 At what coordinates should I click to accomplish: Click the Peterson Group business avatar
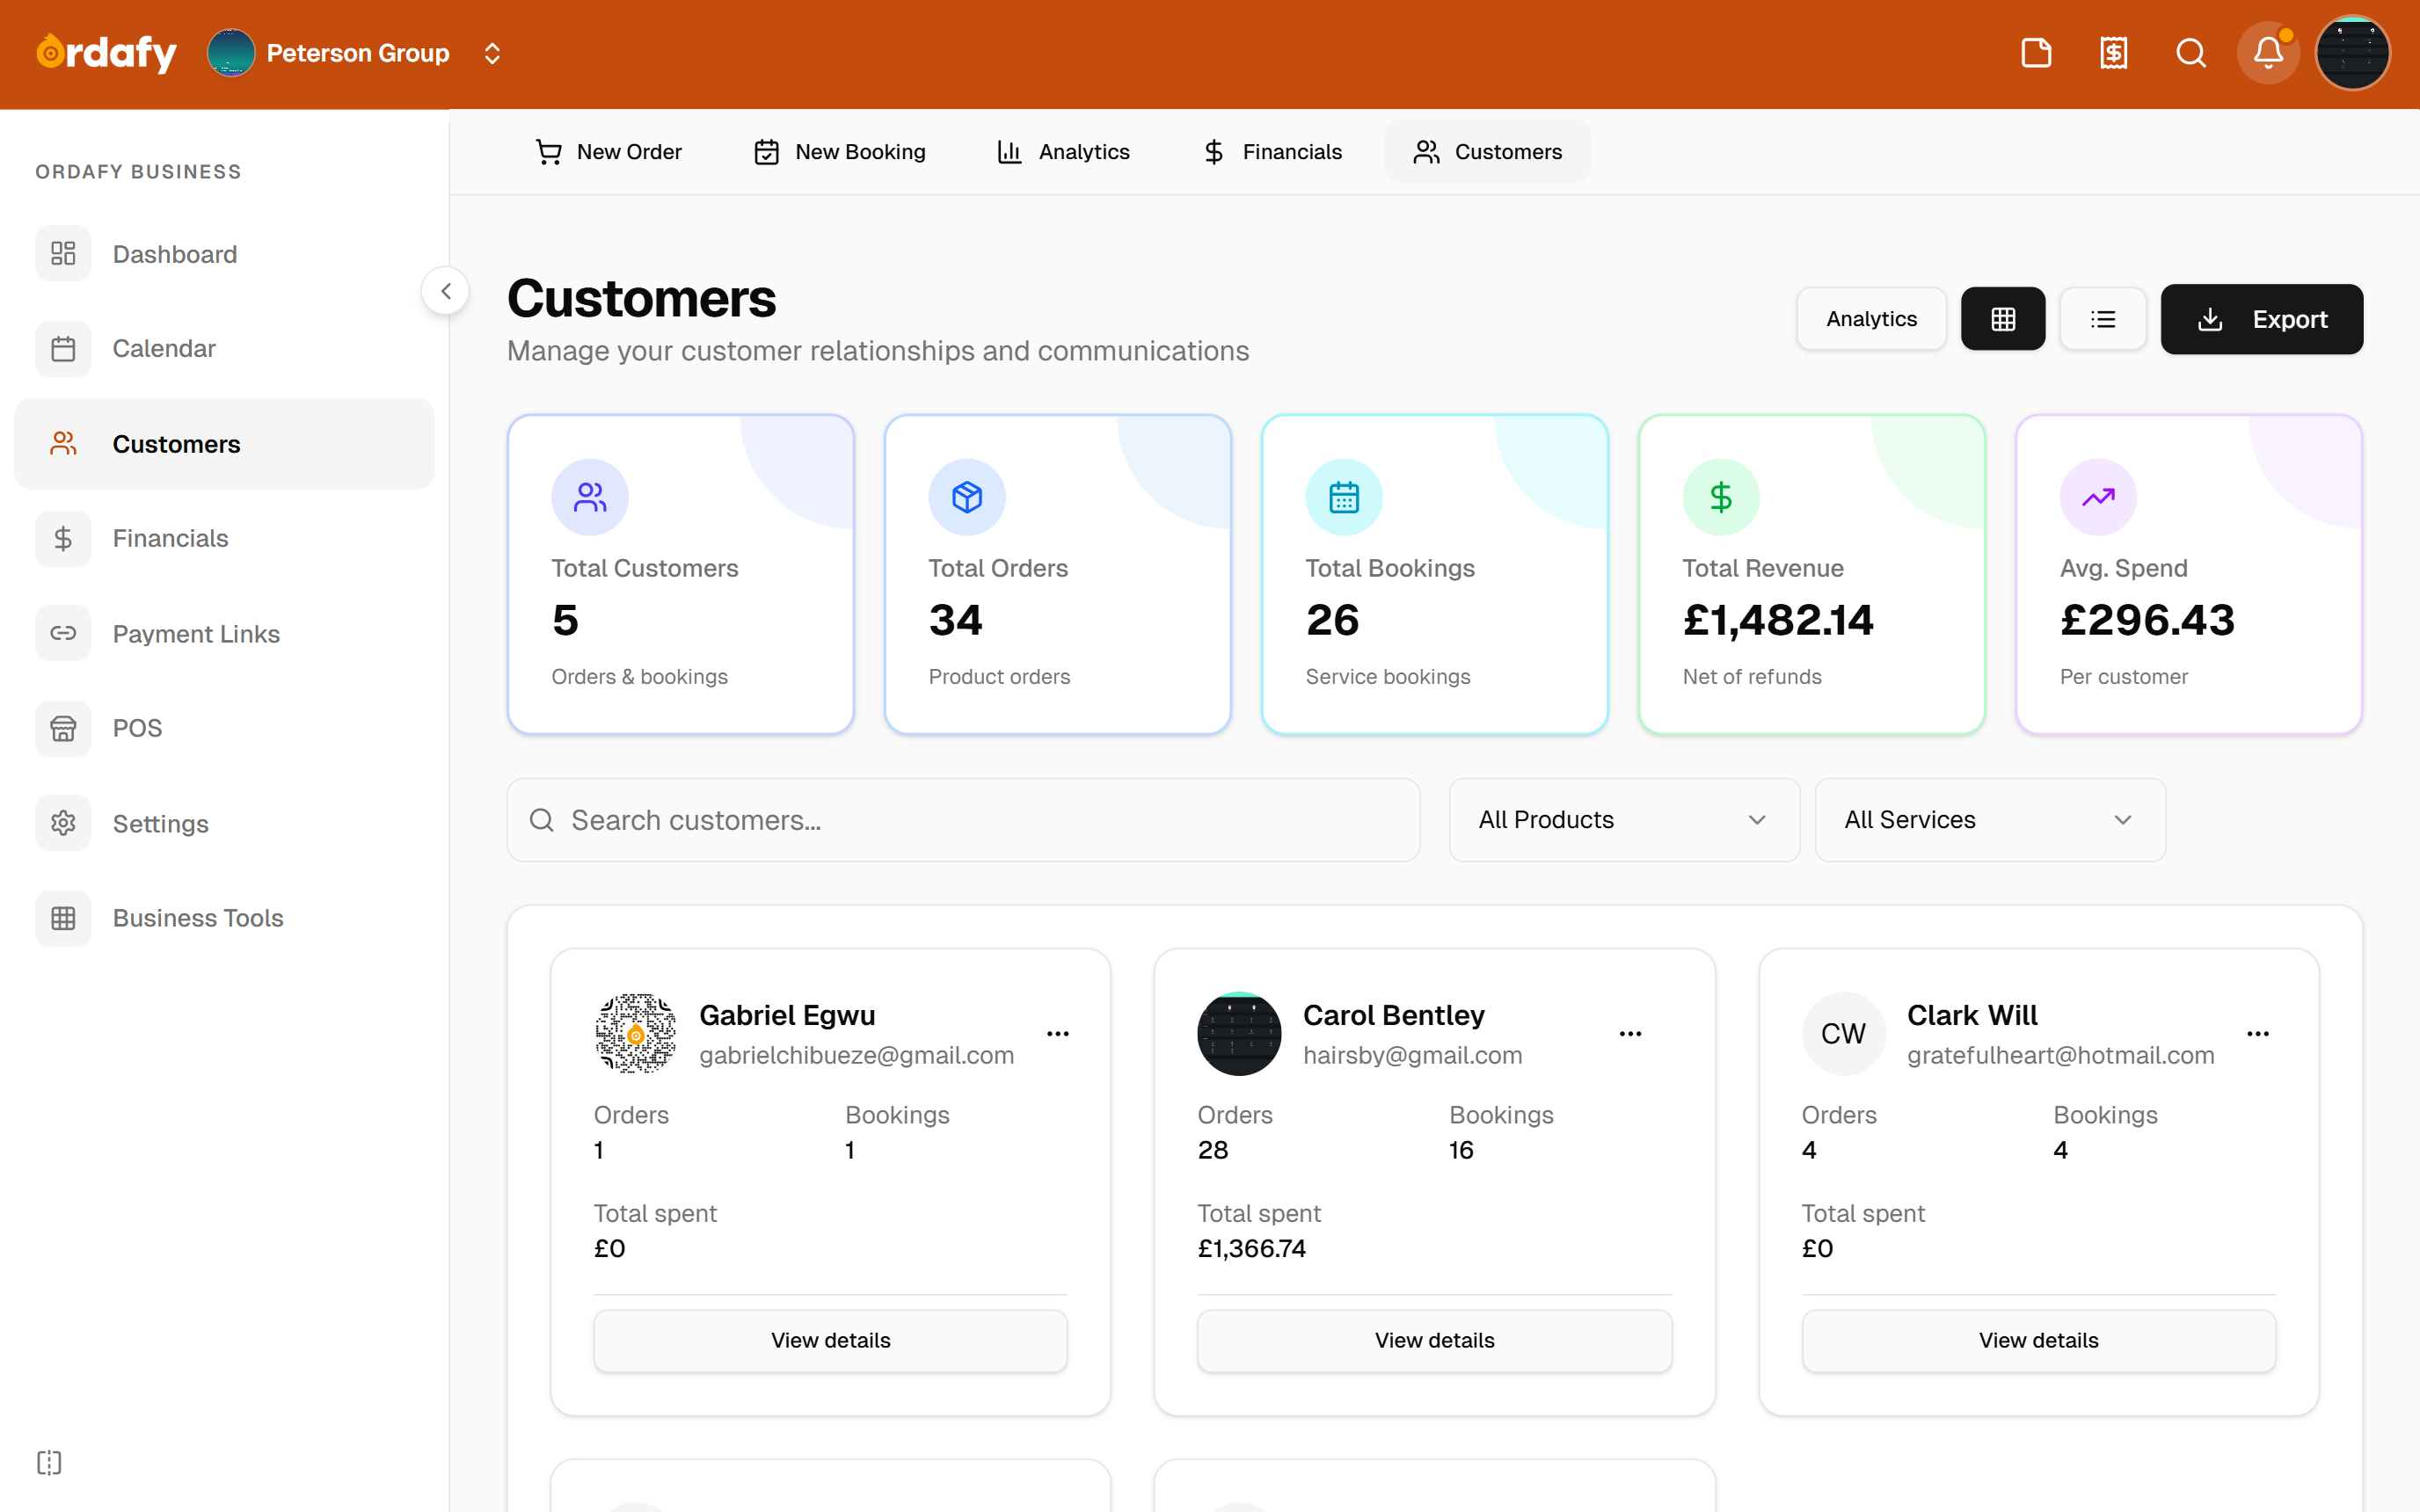230,53
